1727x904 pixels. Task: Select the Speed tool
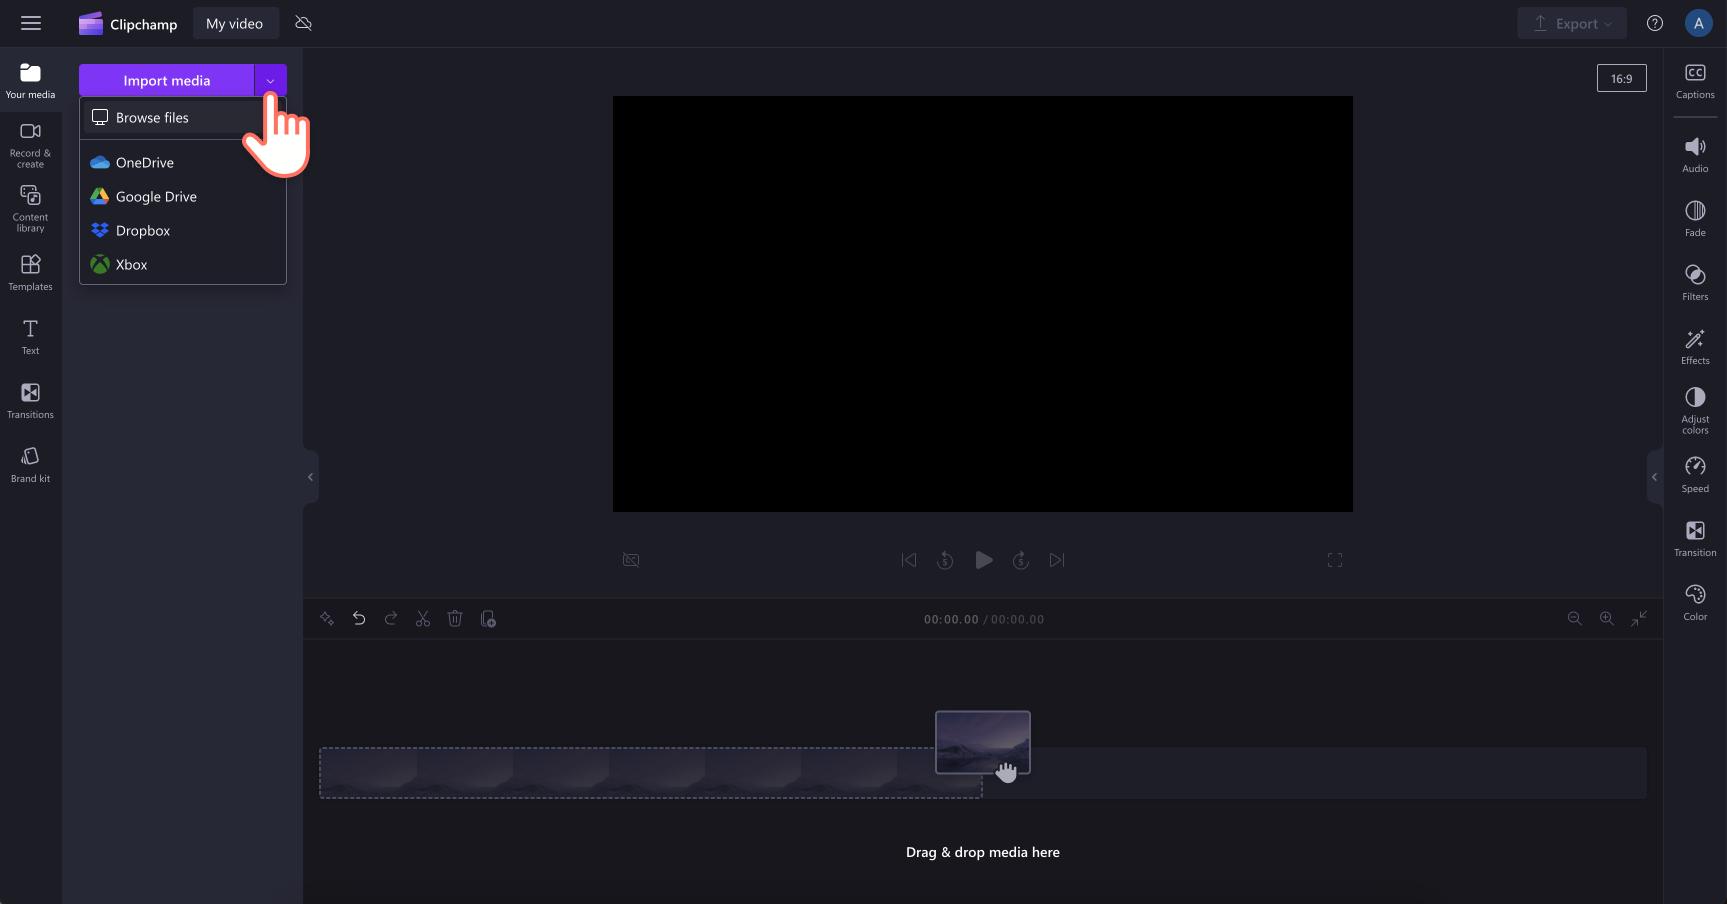coord(1695,472)
